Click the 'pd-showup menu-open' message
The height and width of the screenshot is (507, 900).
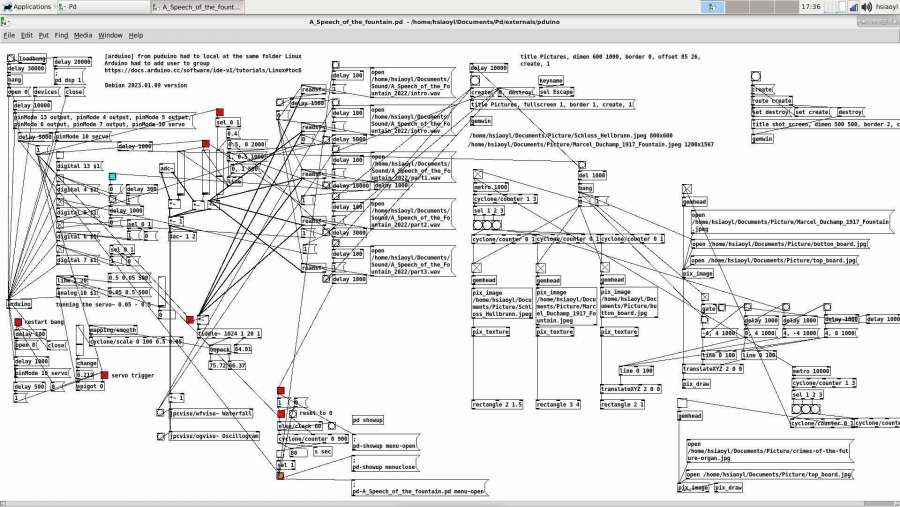pos(385,443)
